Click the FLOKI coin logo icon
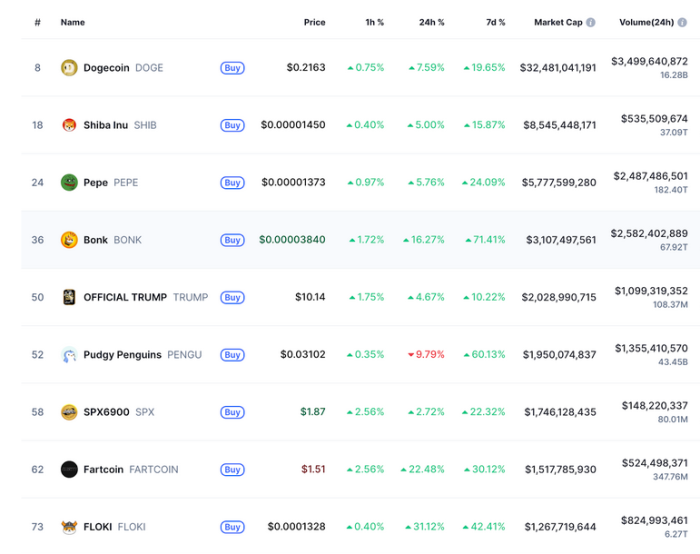 coord(69,527)
